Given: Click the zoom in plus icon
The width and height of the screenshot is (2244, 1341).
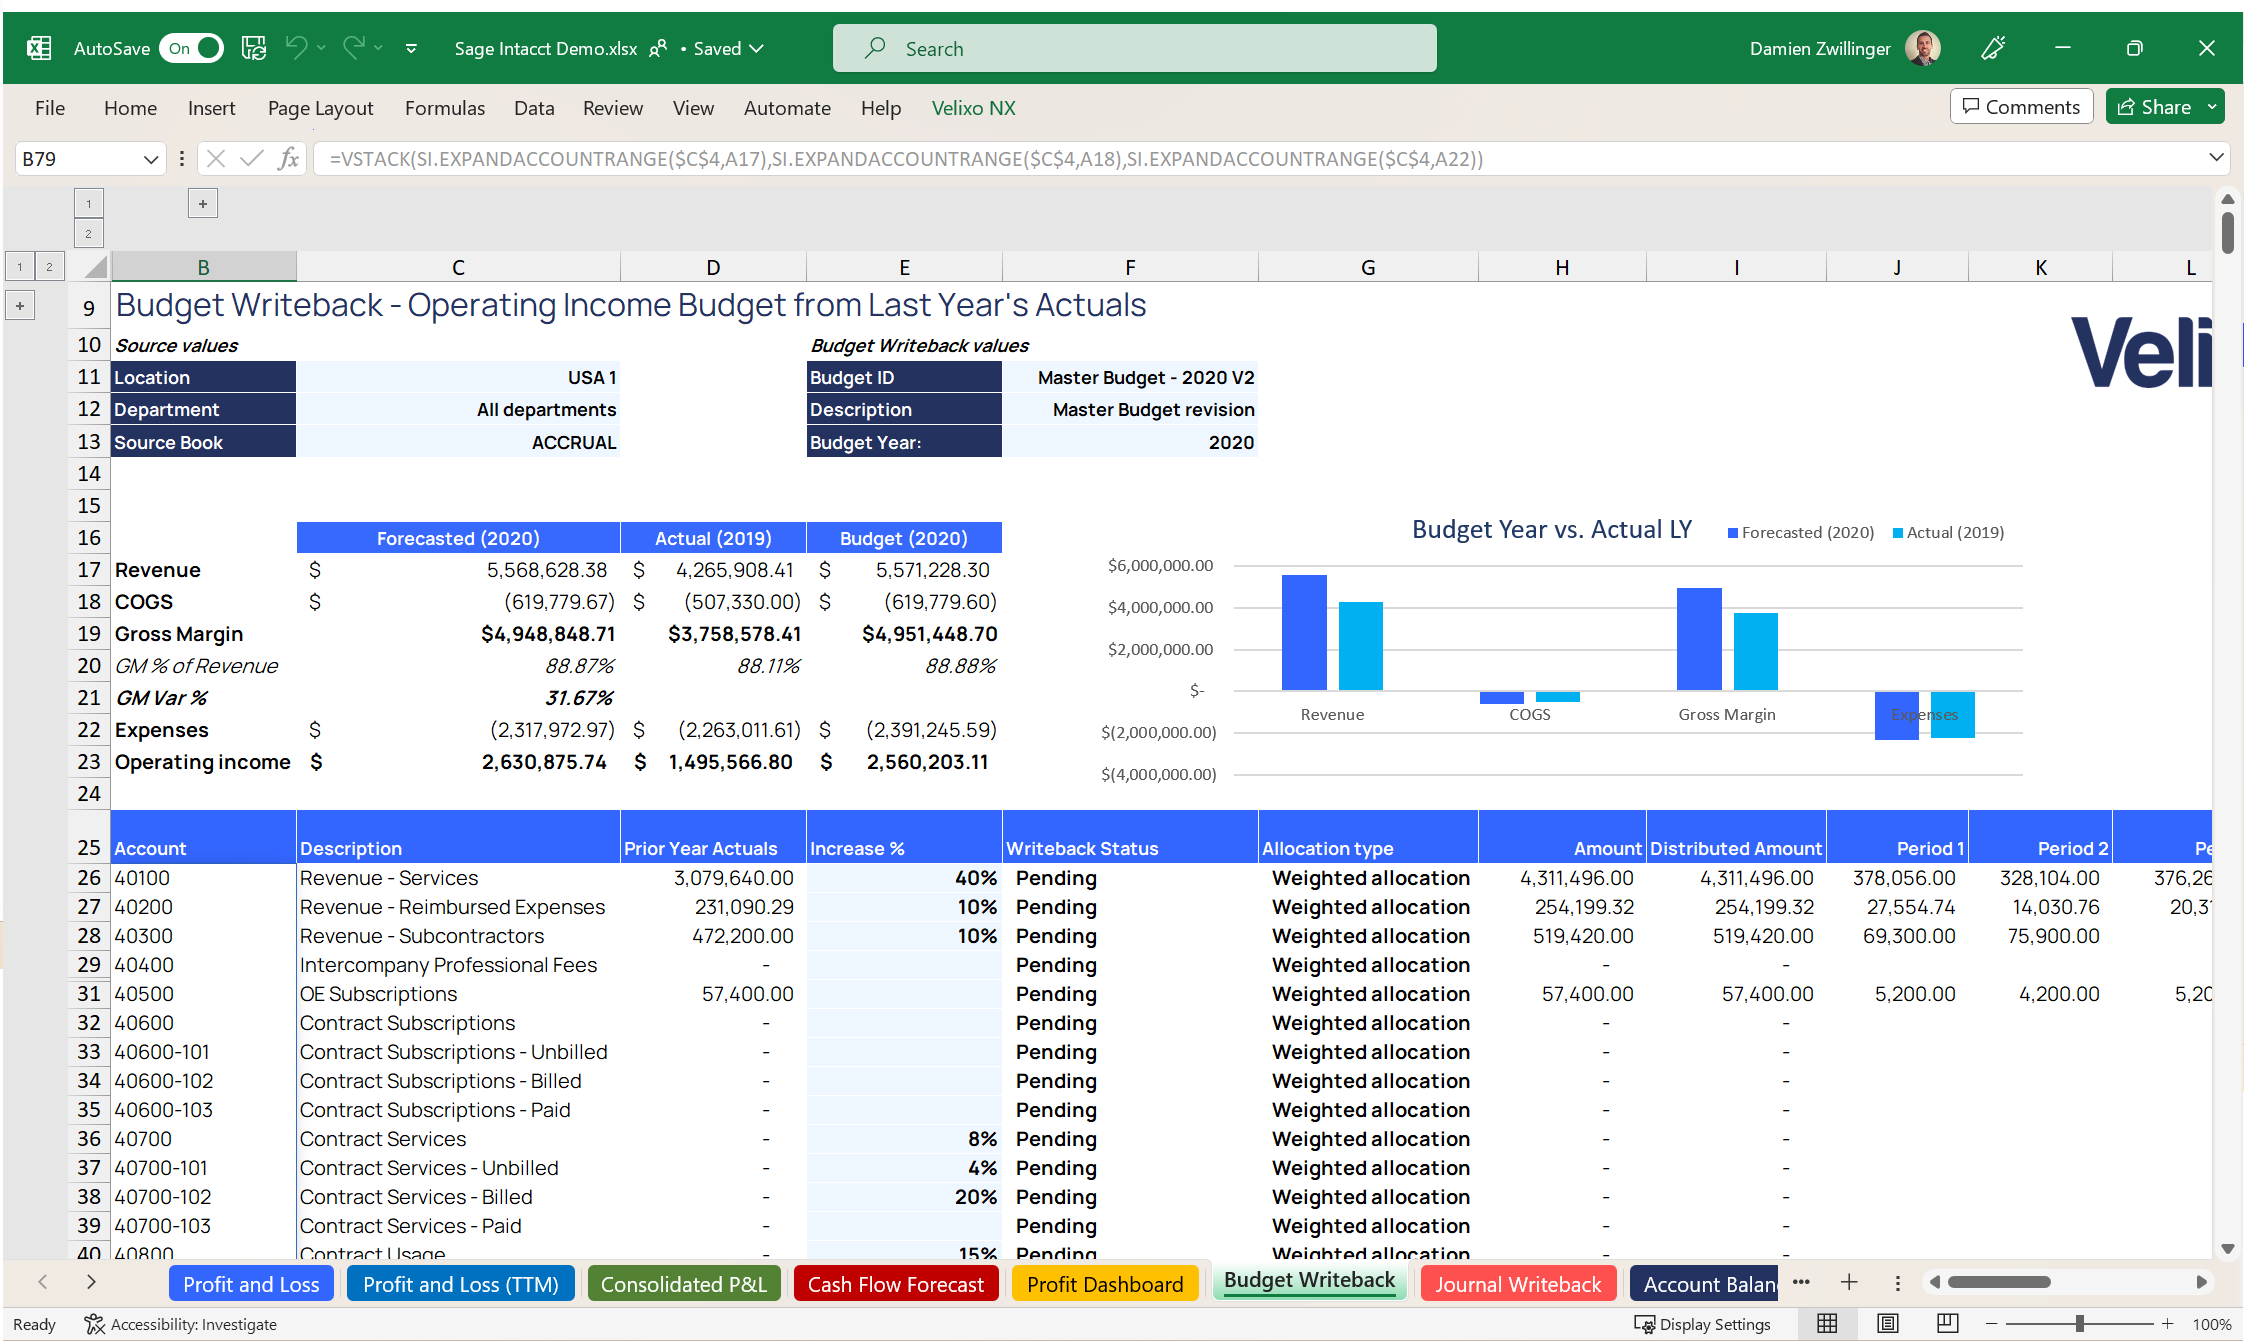Looking at the screenshot, I should point(2167,1324).
